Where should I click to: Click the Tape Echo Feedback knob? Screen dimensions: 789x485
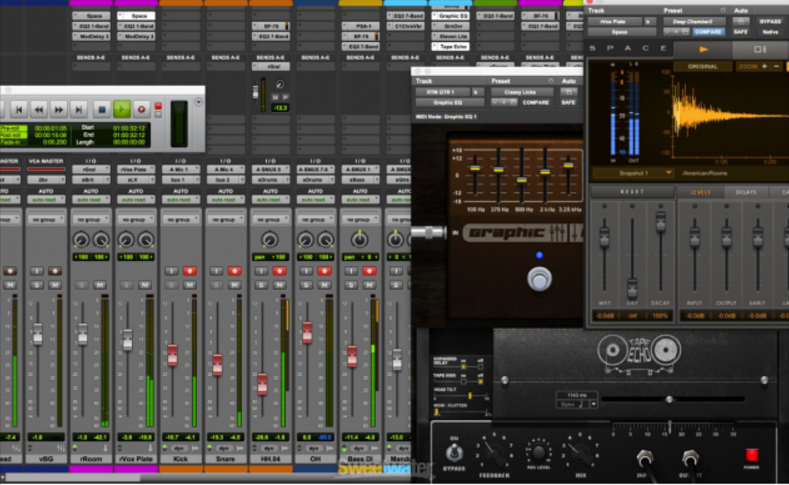495,452
